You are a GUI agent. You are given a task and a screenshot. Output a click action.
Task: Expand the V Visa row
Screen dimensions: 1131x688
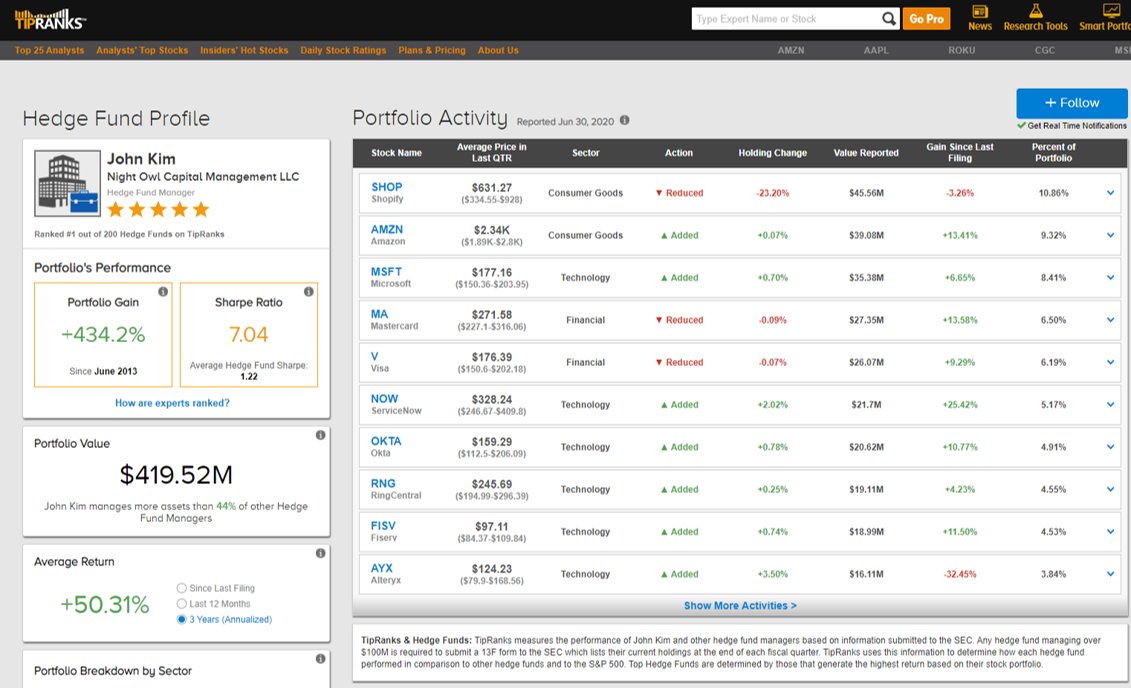click(1111, 362)
